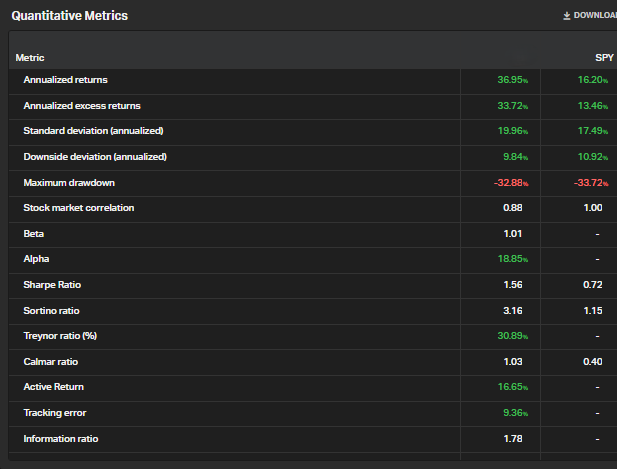Click the Active Return label

pos(54,387)
